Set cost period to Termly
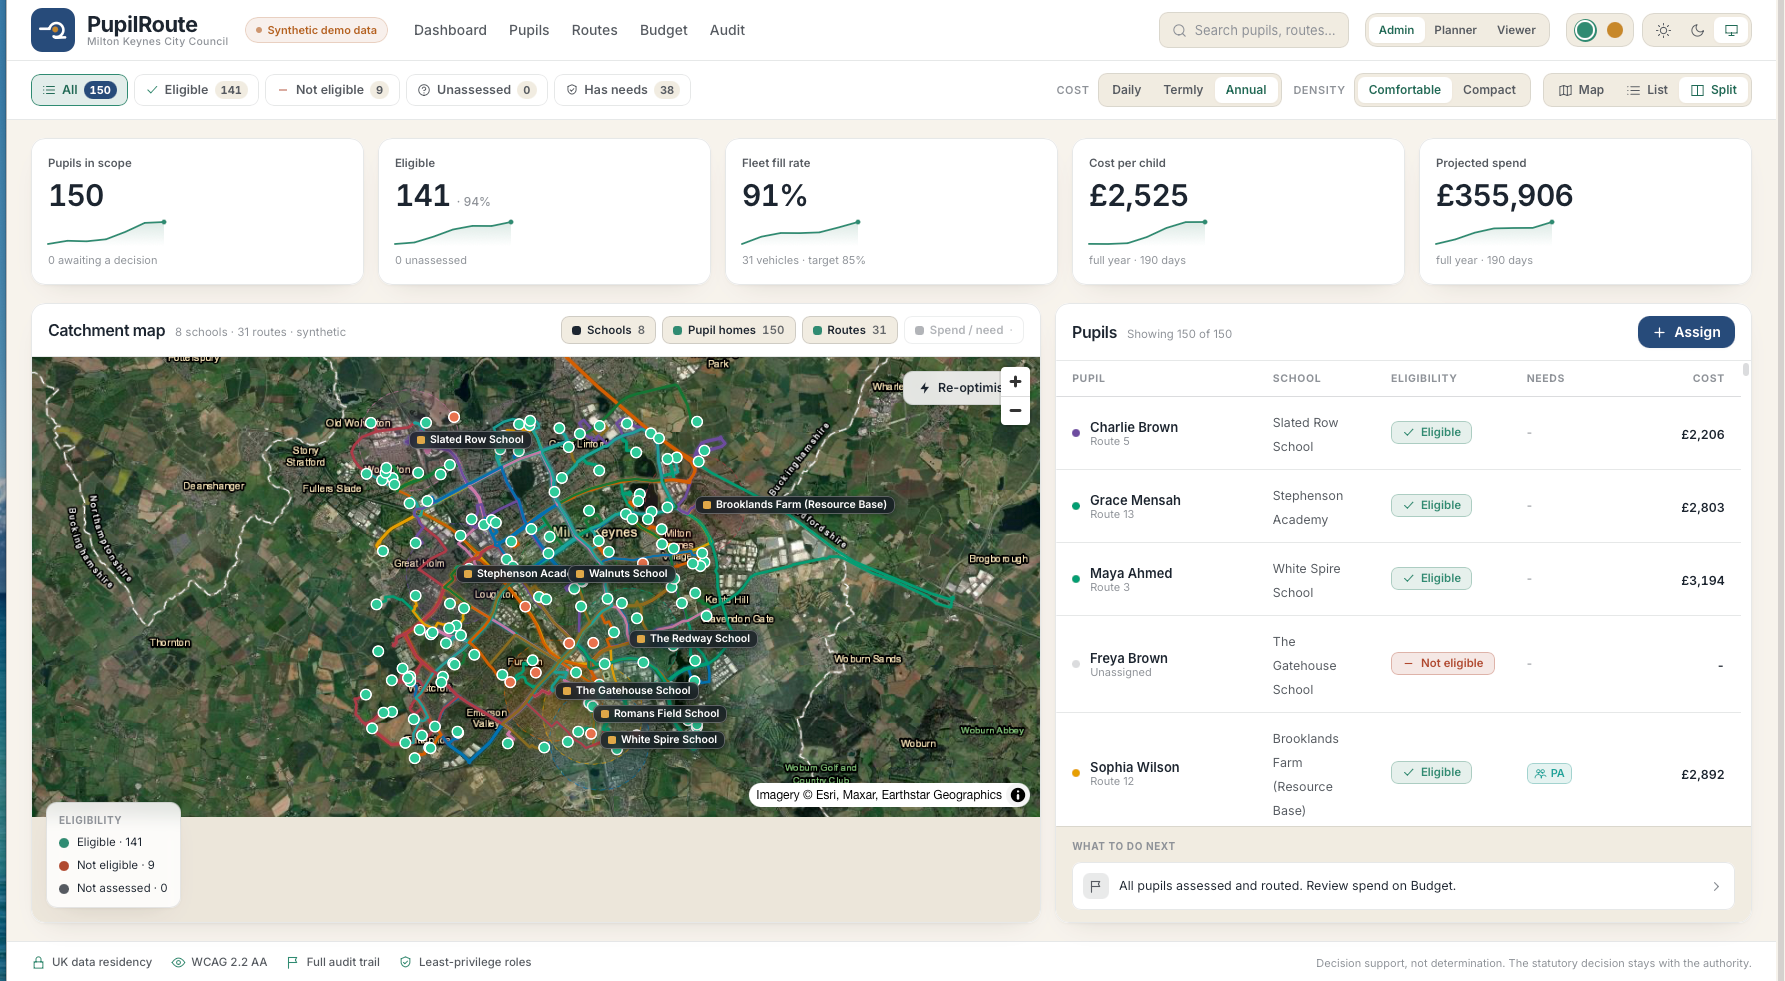Viewport: 1785px width, 981px height. (x=1183, y=90)
